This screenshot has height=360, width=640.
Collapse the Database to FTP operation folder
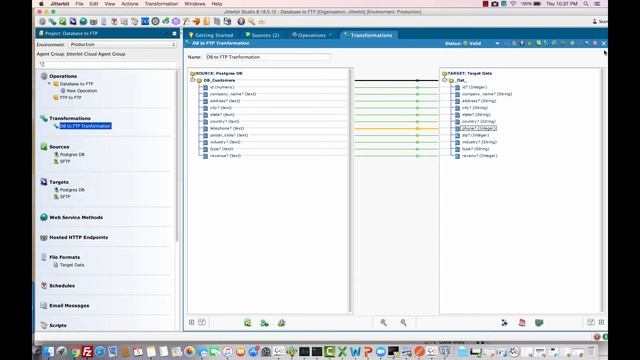(49, 84)
